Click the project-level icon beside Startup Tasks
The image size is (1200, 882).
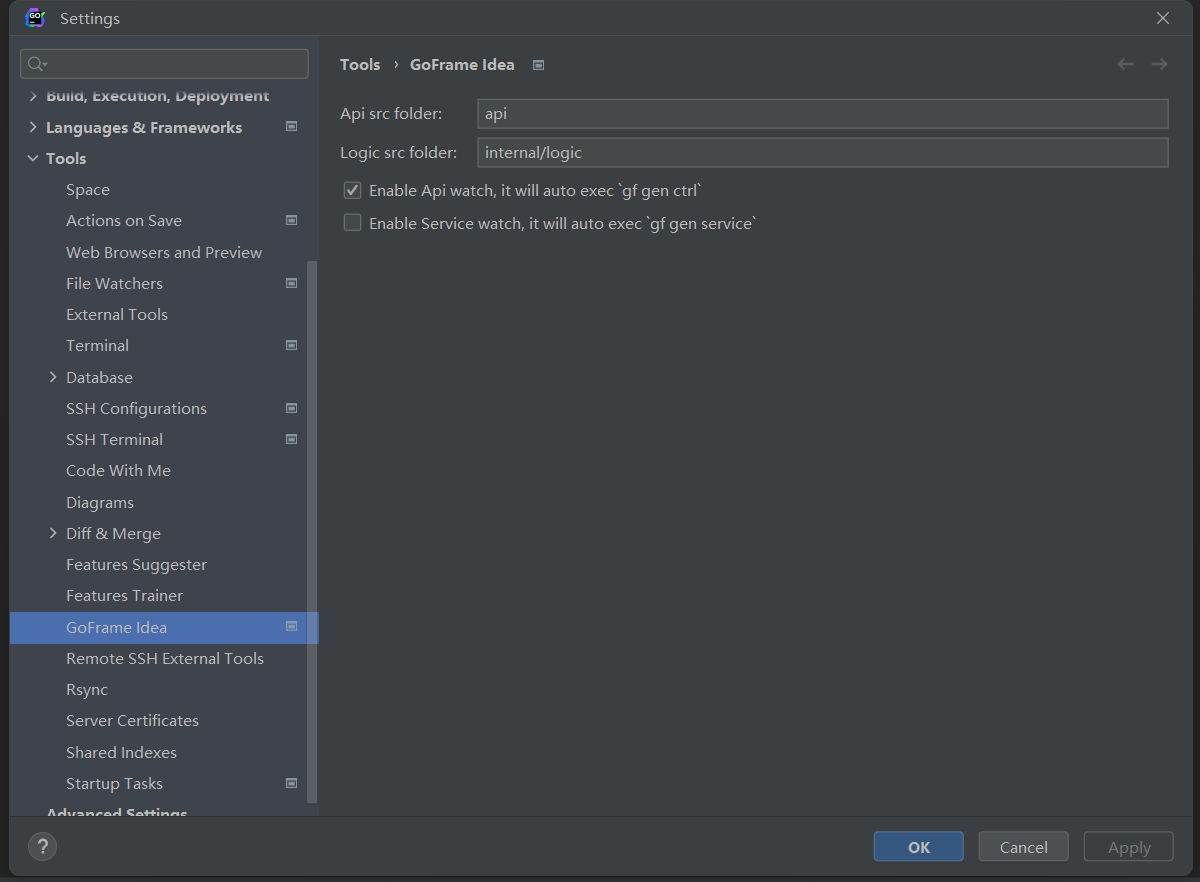click(x=292, y=783)
